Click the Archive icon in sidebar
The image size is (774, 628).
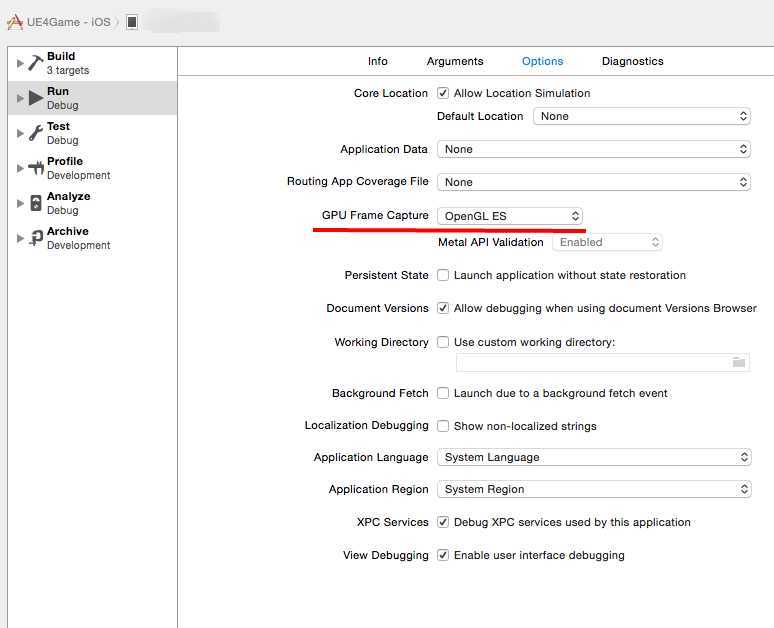click(x=36, y=238)
